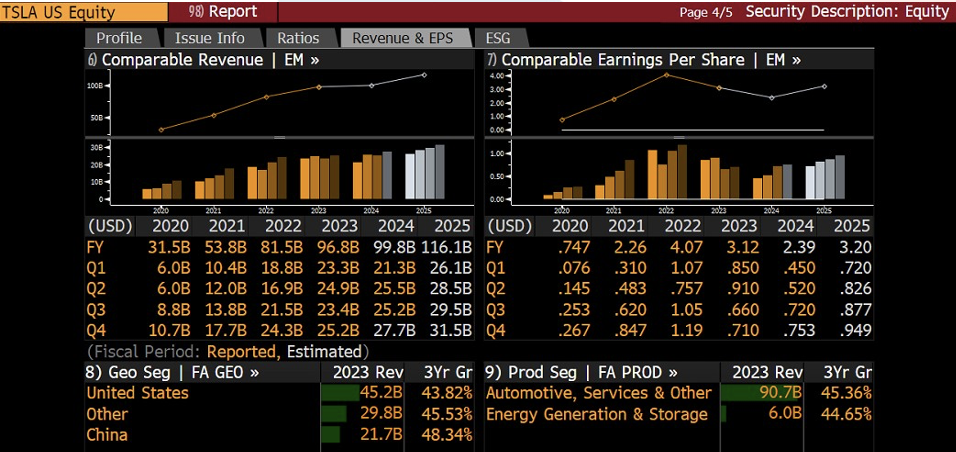956x452 pixels.
Task: Open Prod Seg | FA PROD link
Action: (581, 372)
